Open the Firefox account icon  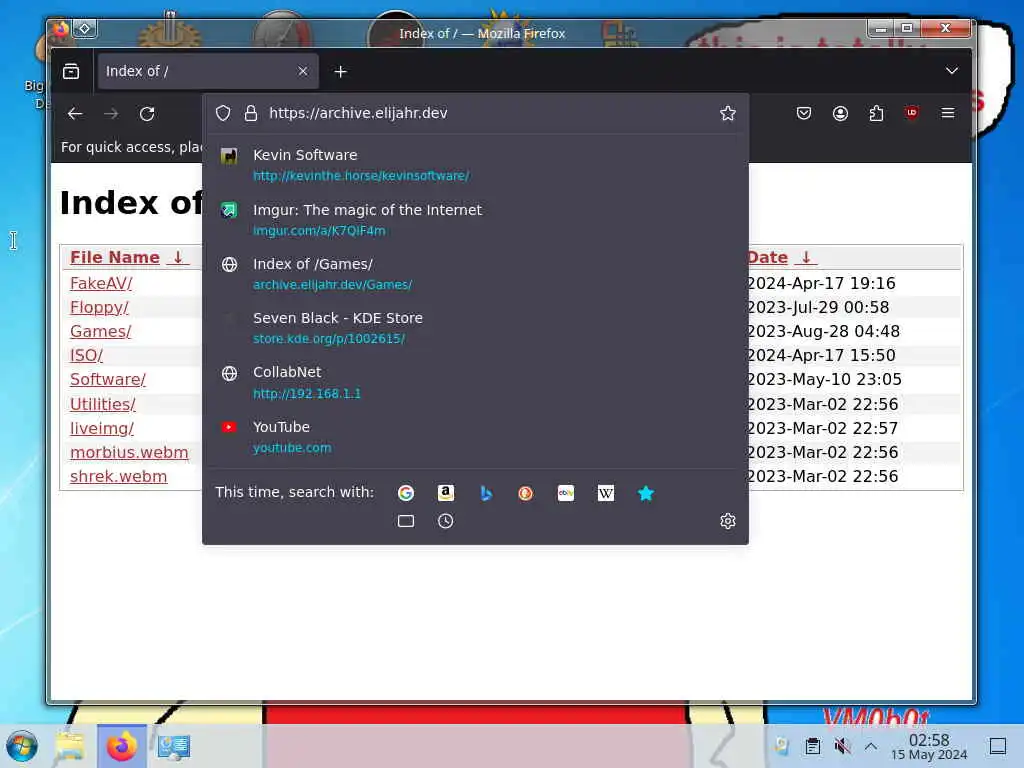point(840,114)
